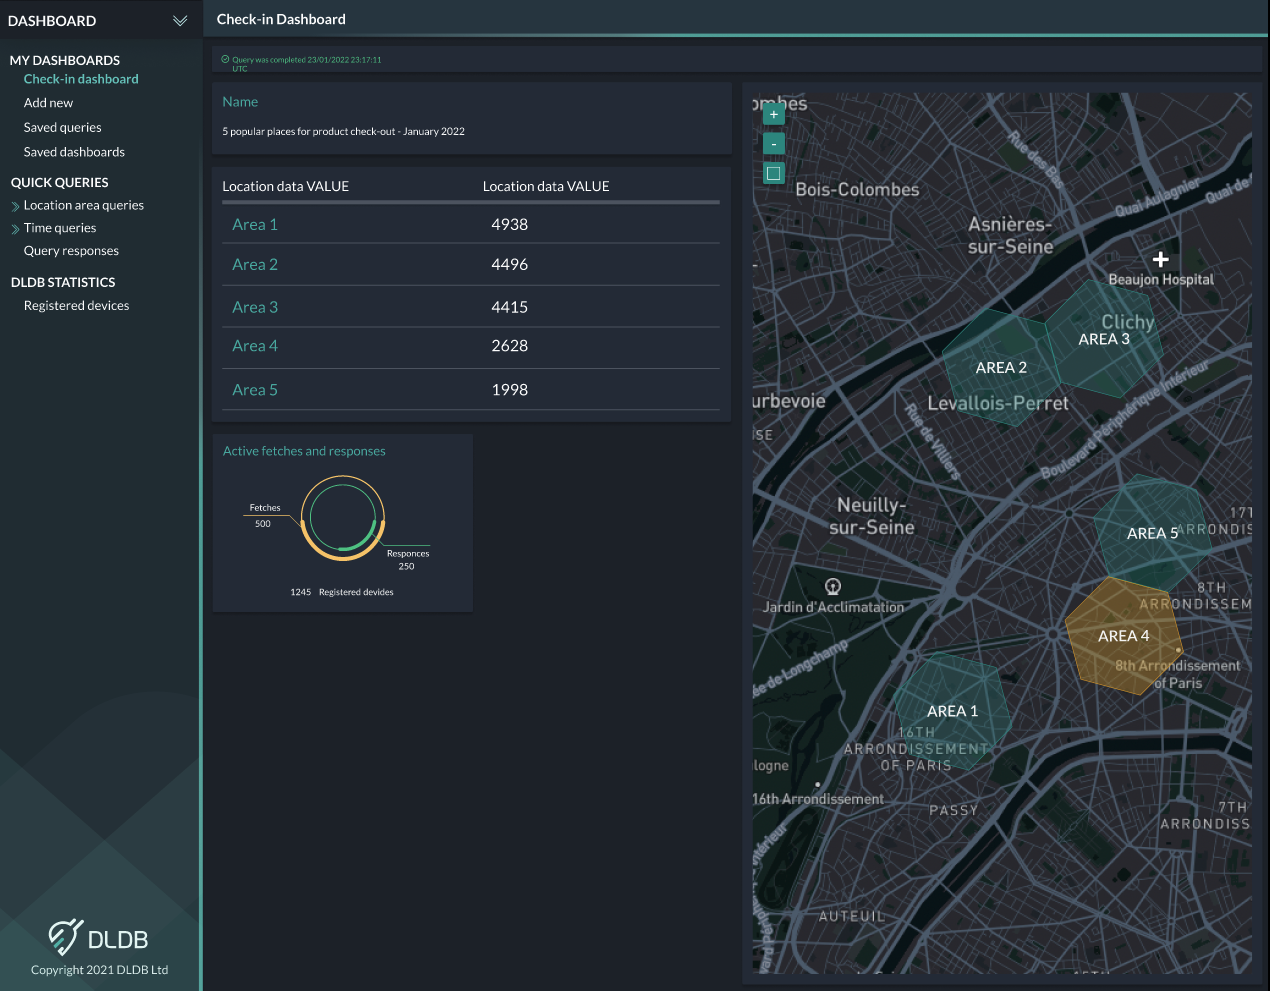Click Responces 250 chart label
The width and height of the screenshot is (1270, 991).
pyautogui.click(x=408, y=560)
